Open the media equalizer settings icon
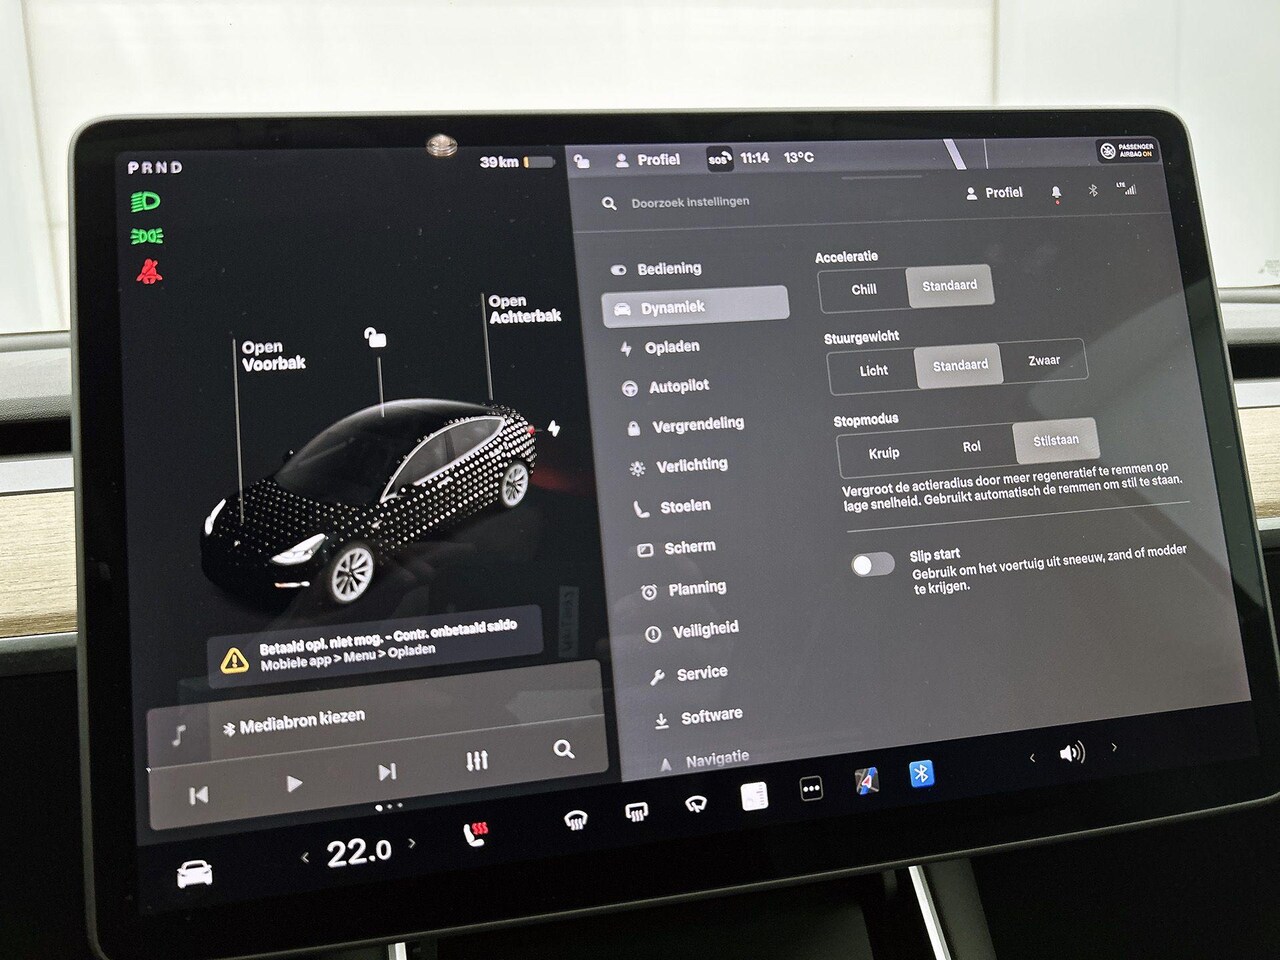The image size is (1280, 960). point(477,761)
